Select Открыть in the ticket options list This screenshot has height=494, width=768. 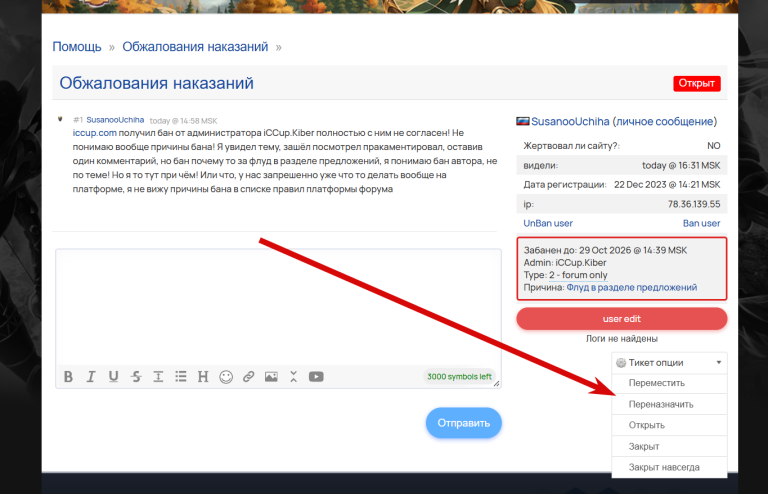669,425
